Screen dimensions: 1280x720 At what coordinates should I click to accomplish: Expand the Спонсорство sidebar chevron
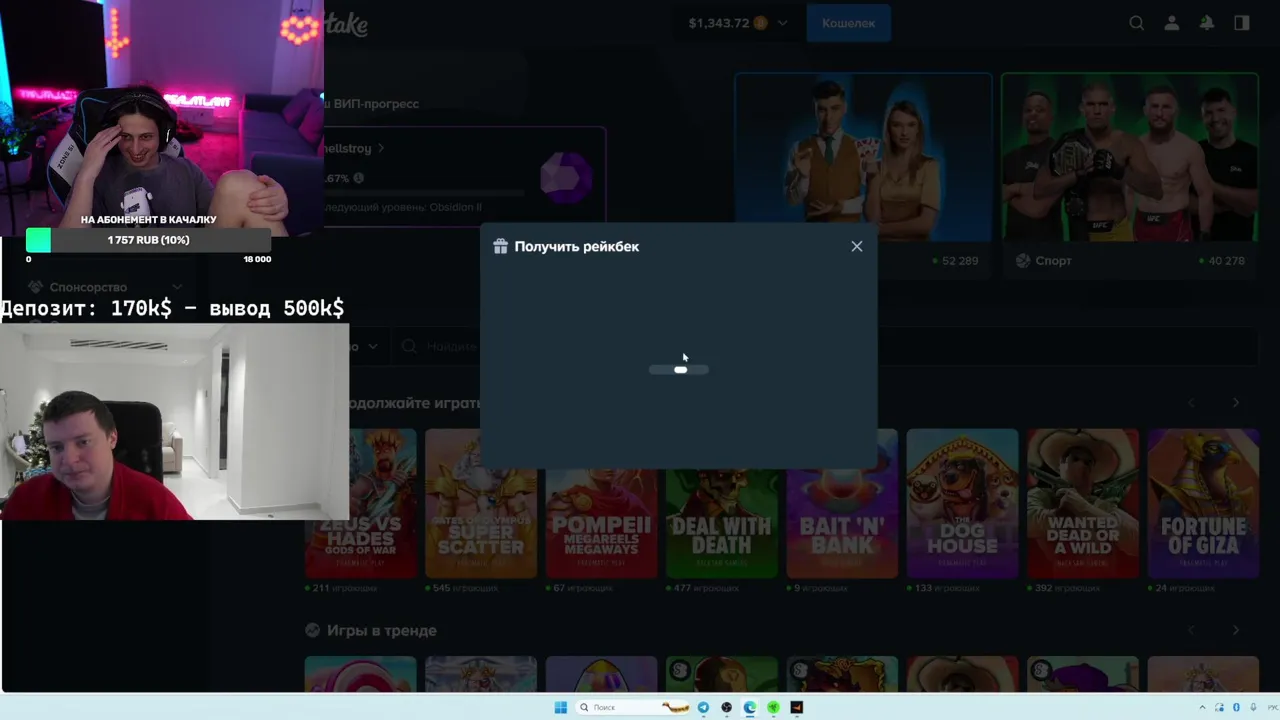[x=177, y=288]
